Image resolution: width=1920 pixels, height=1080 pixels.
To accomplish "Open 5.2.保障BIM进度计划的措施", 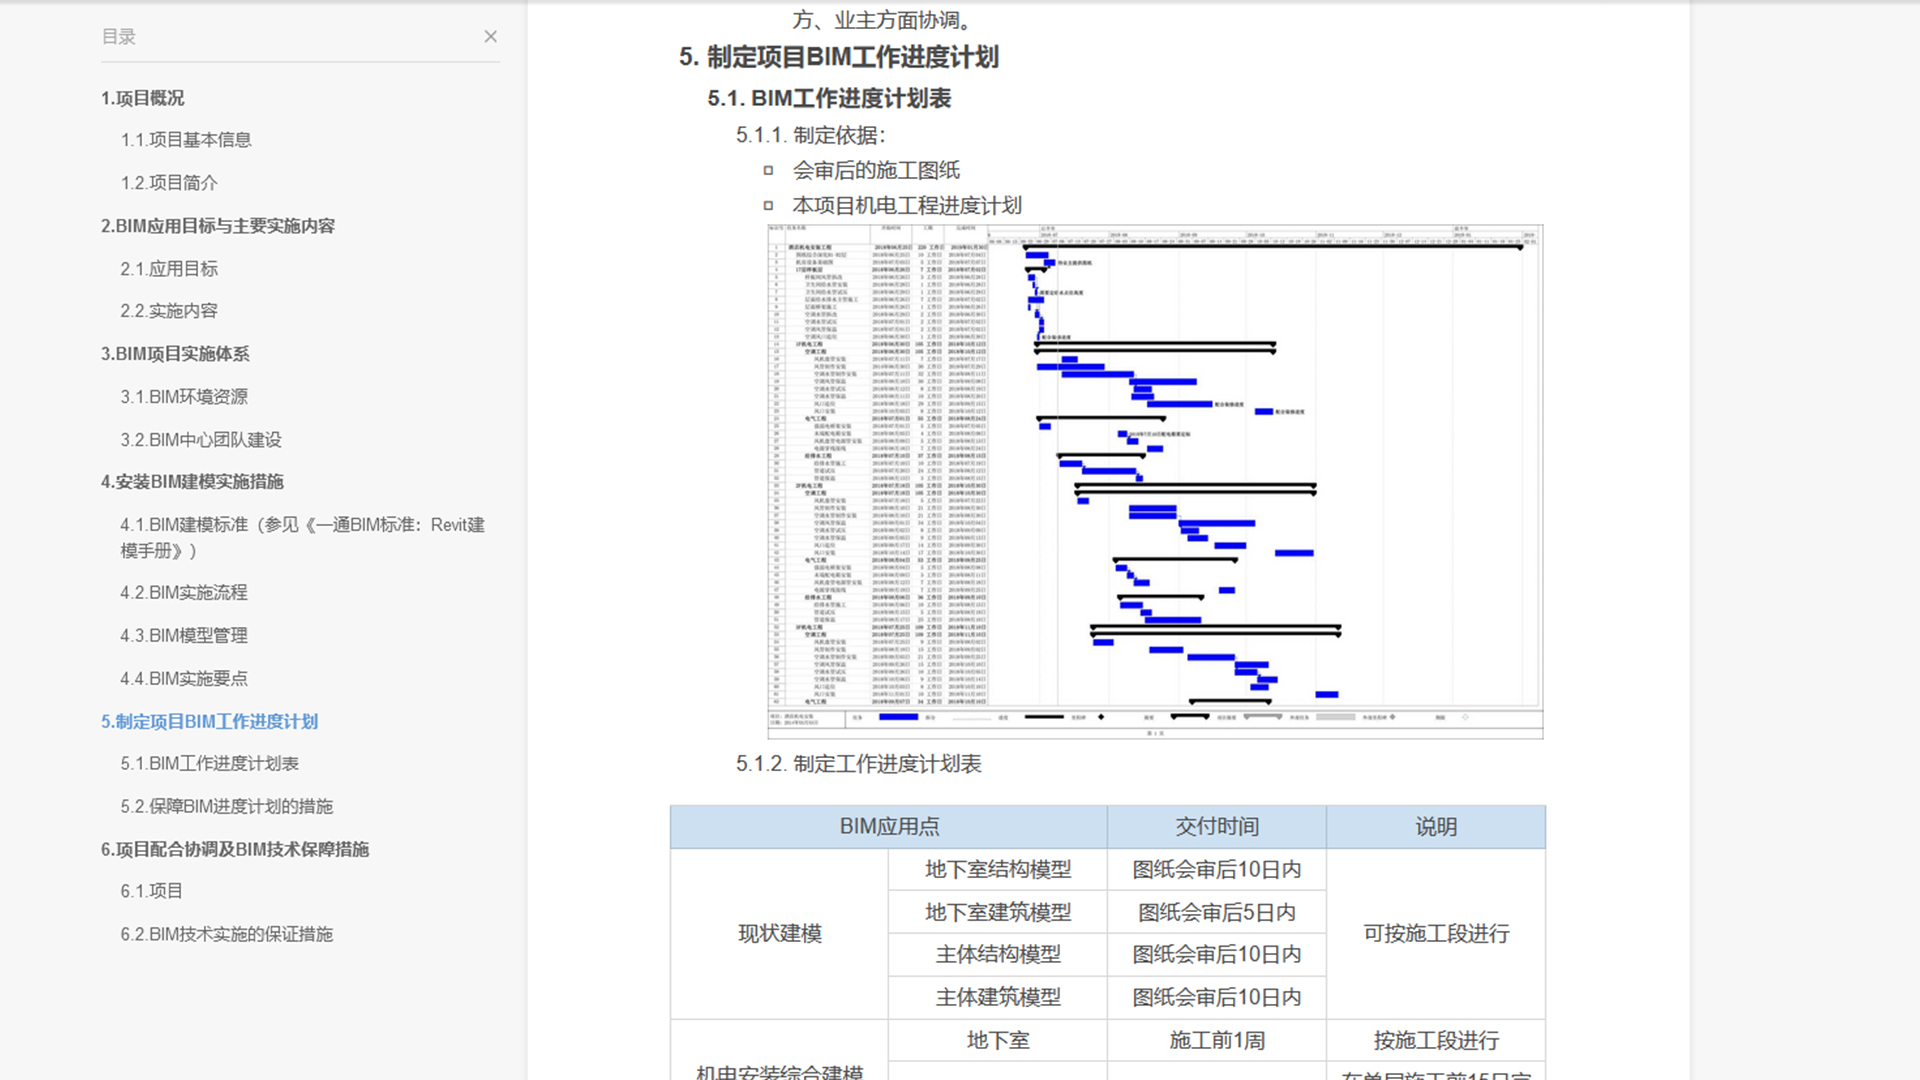I will click(227, 807).
